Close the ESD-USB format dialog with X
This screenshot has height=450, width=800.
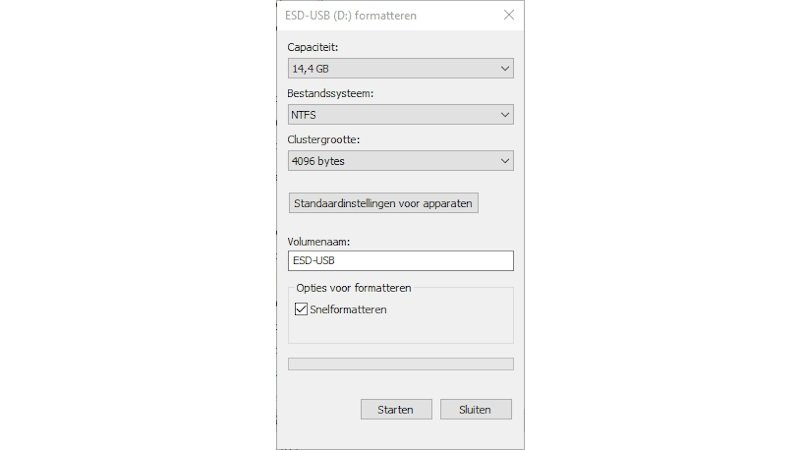509,15
